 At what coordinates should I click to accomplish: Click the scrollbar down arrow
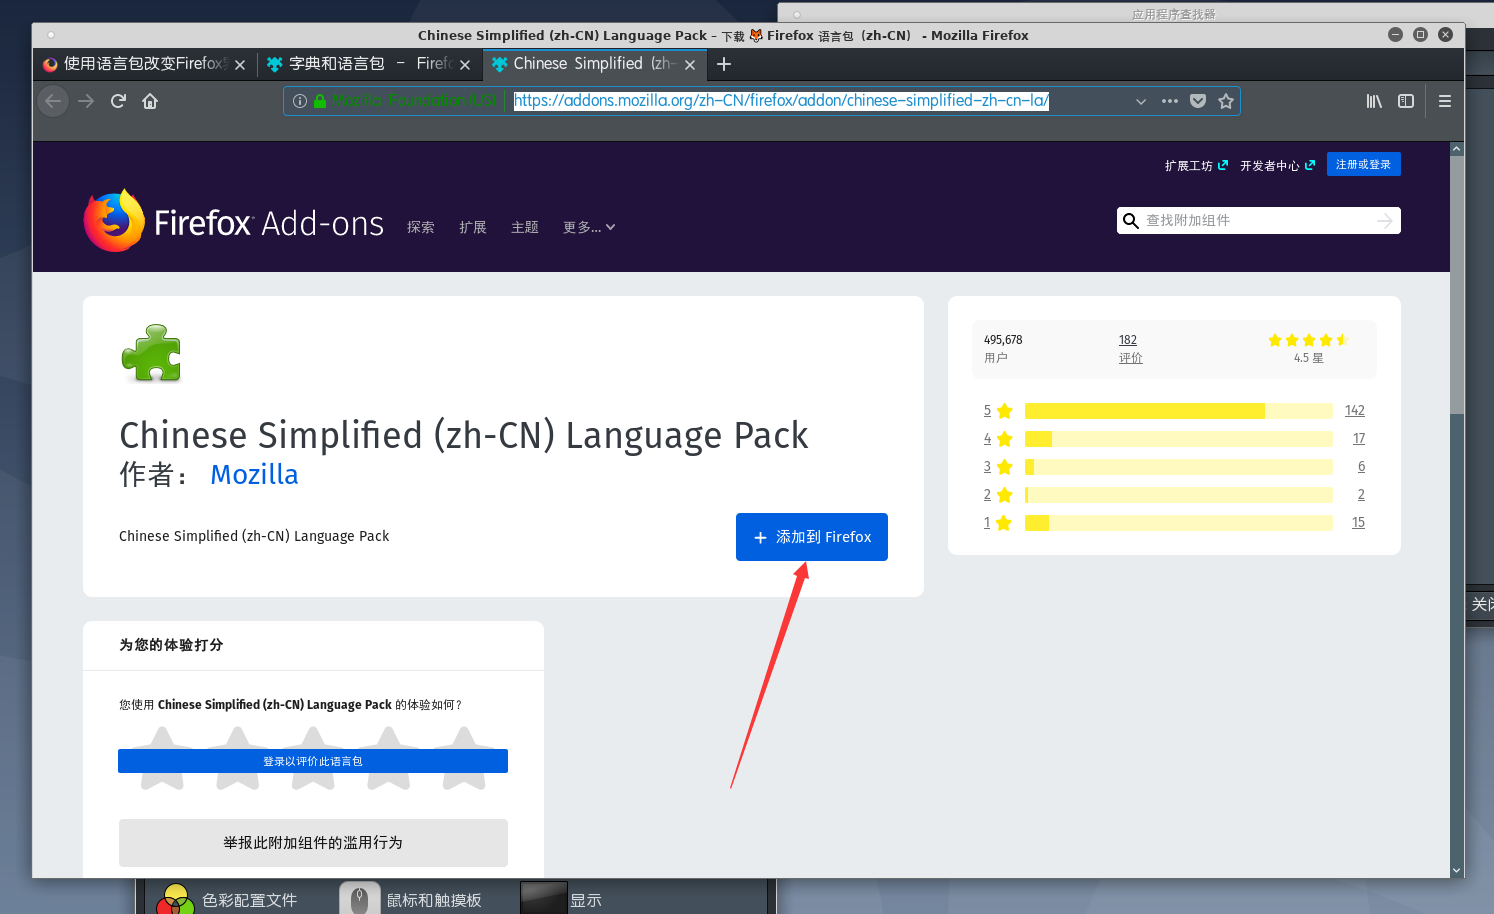click(x=1457, y=870)
